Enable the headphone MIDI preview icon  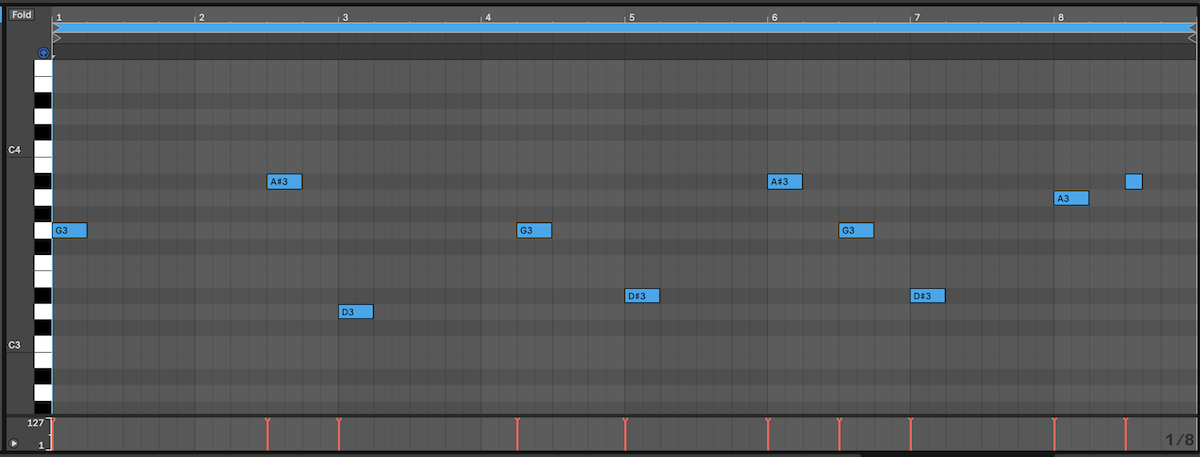(x=43, y=53)
